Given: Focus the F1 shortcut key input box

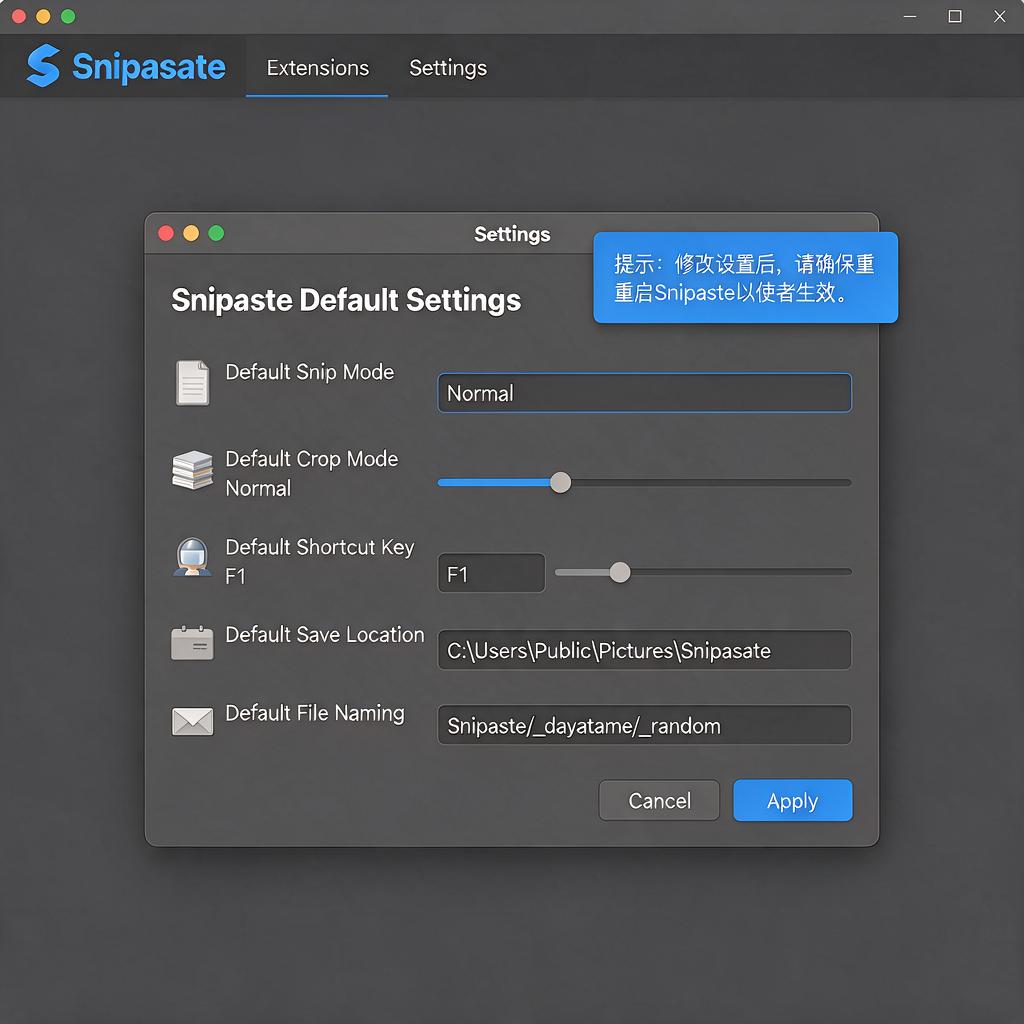Looking at the screenshot, I should (x=492, y=573).
